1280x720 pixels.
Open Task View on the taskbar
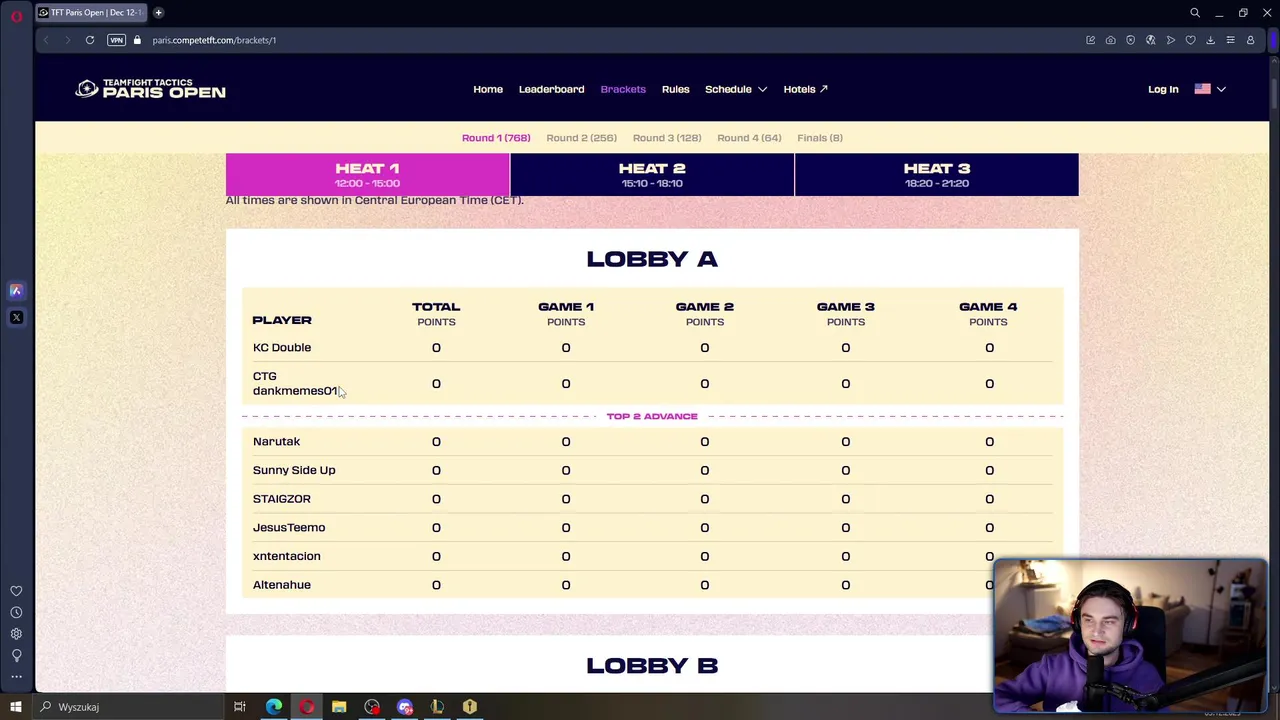(240, 707)
